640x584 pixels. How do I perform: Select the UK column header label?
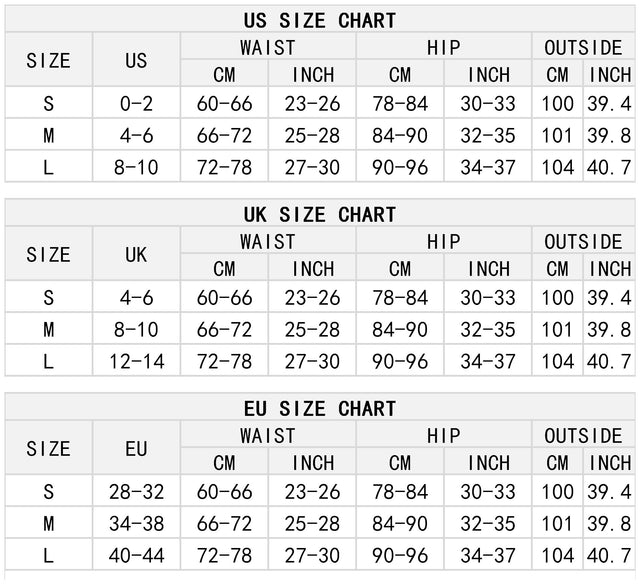point(136,255)
